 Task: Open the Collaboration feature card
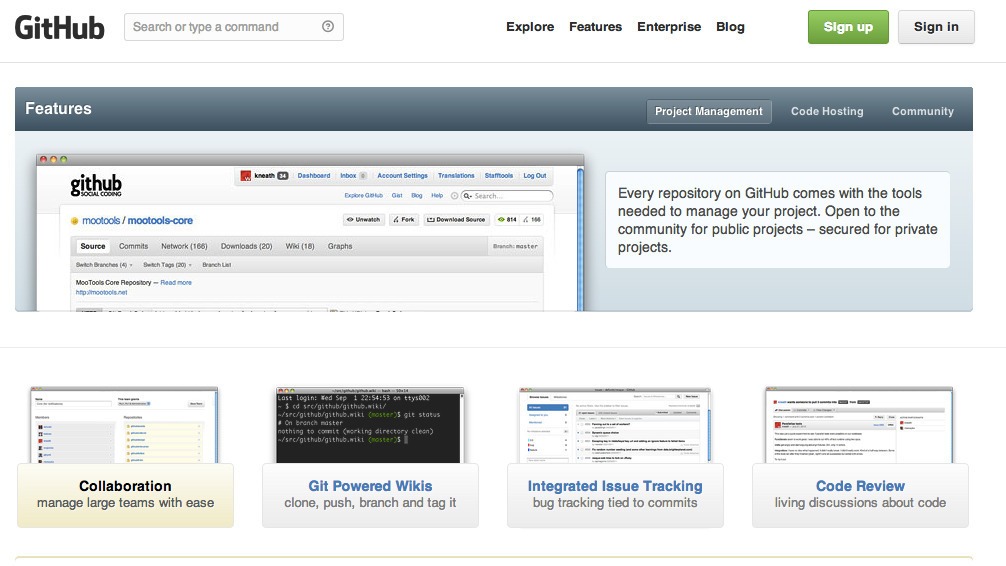pos(125,495)
